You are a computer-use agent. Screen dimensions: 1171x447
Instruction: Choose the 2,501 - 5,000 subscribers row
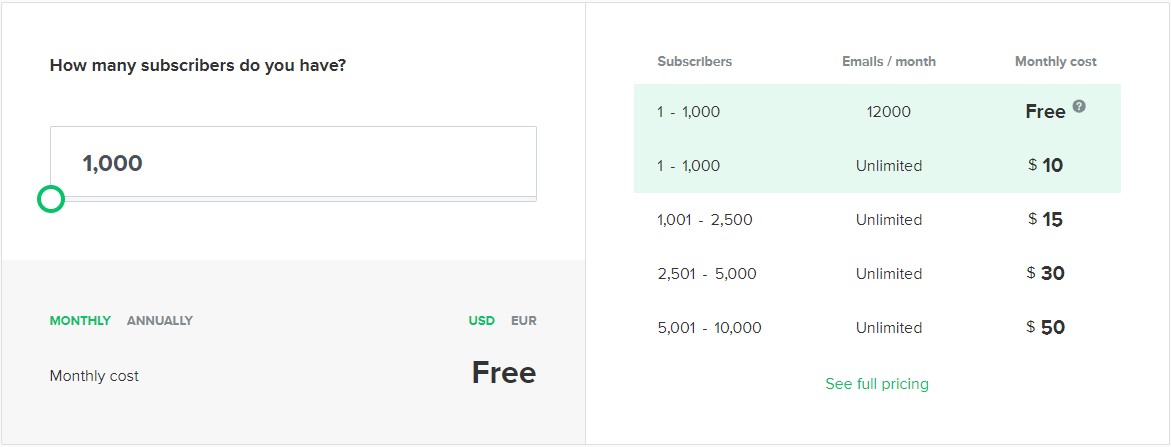pyautogui.click(x=877, y=274)
